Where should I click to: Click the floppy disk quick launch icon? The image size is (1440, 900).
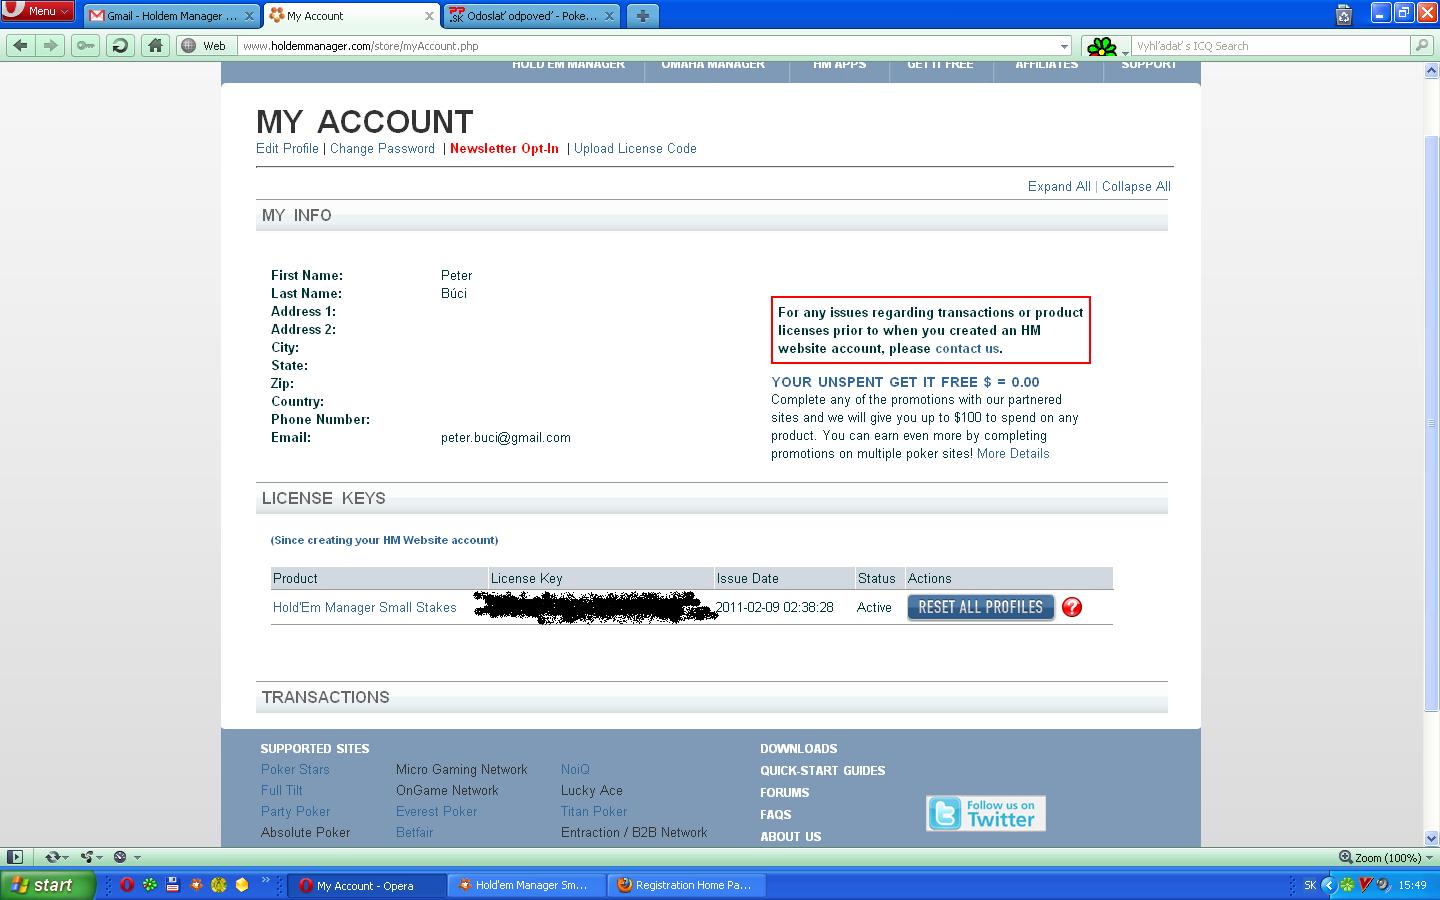[173, 885]
